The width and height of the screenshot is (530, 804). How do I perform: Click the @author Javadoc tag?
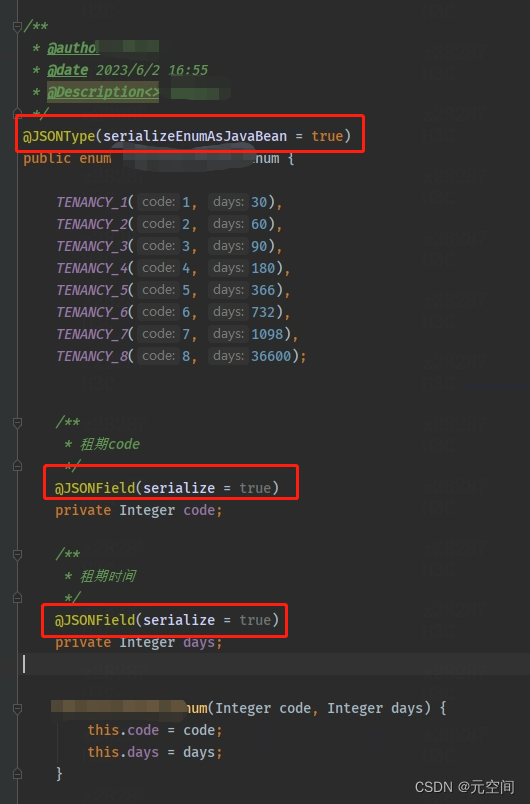(x=72, y=48)
